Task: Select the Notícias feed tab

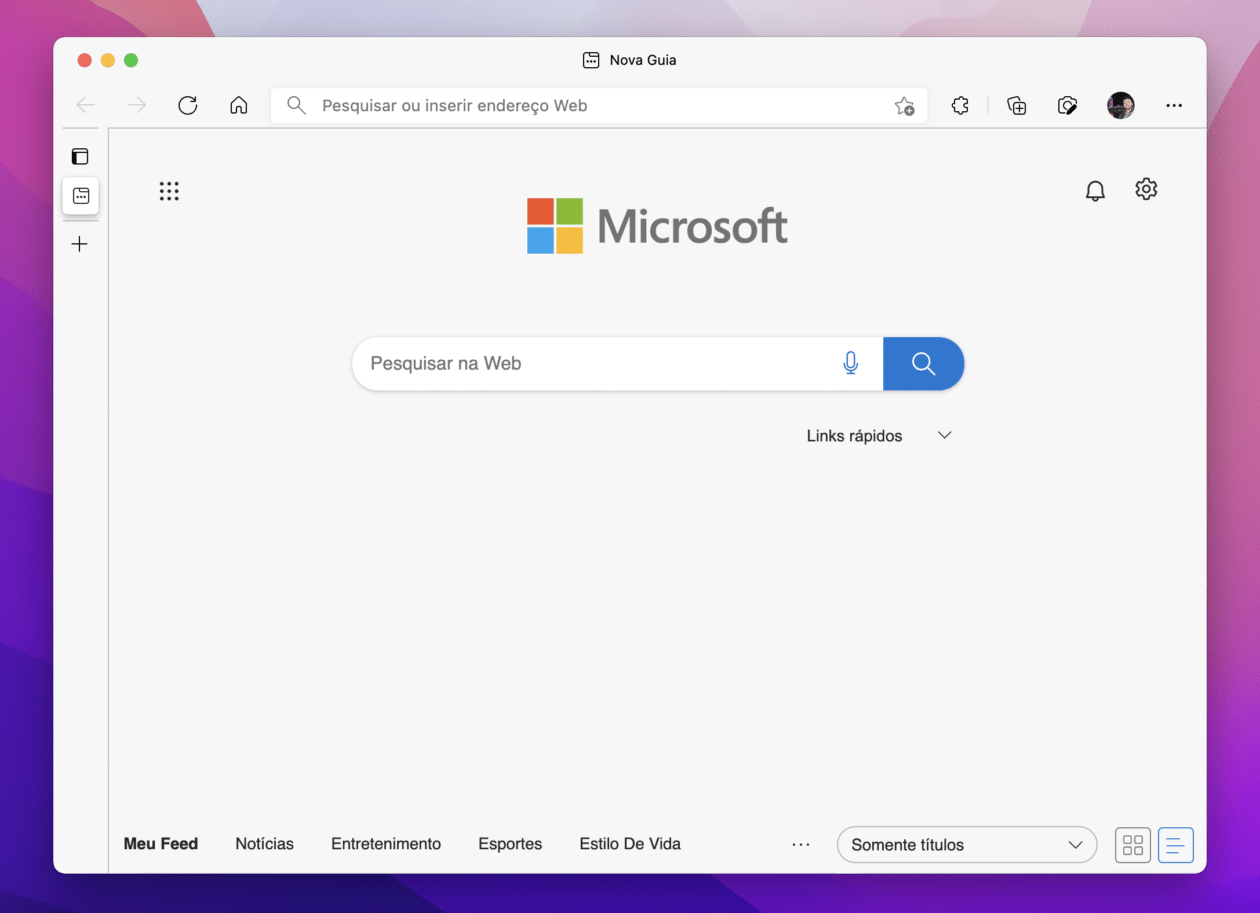Action: click(264, 844)
